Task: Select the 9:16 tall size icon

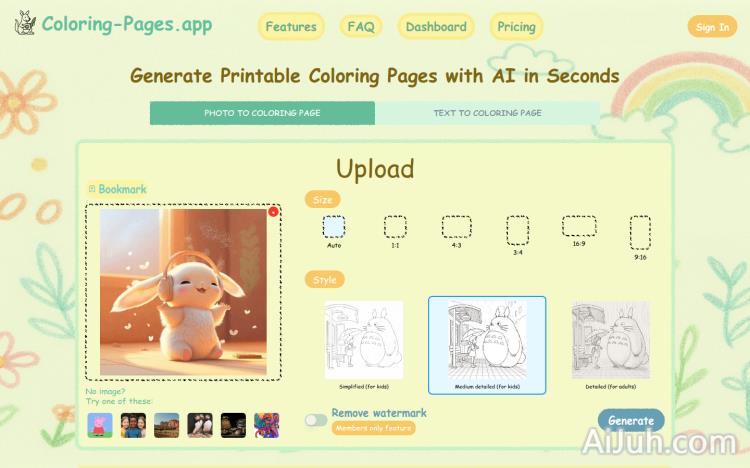Action: click(x=640, y=233)
